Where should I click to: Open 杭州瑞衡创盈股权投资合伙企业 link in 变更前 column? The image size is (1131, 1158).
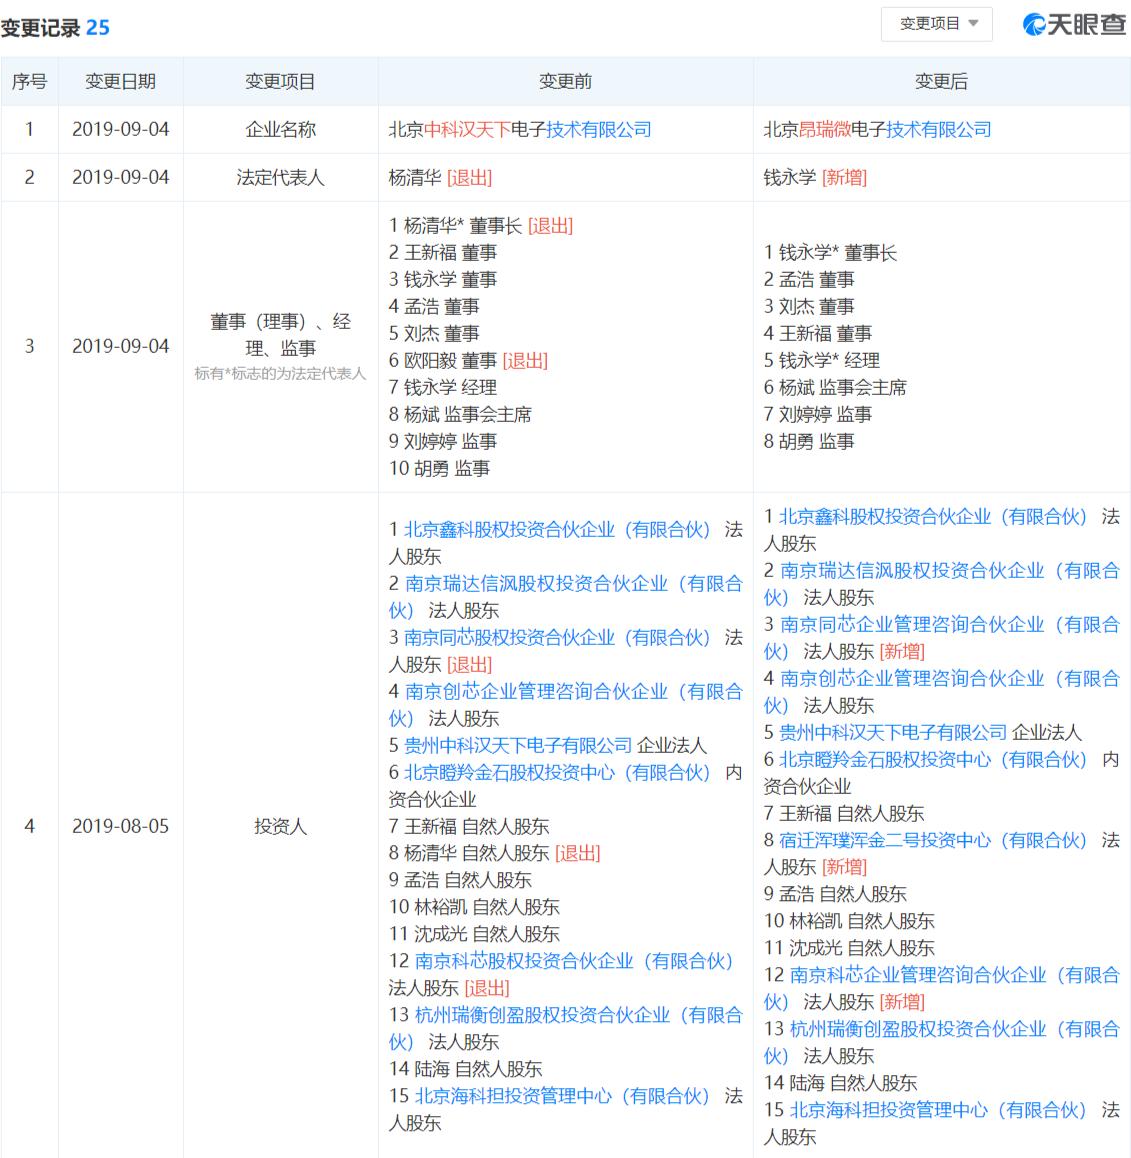(565, 1028)
